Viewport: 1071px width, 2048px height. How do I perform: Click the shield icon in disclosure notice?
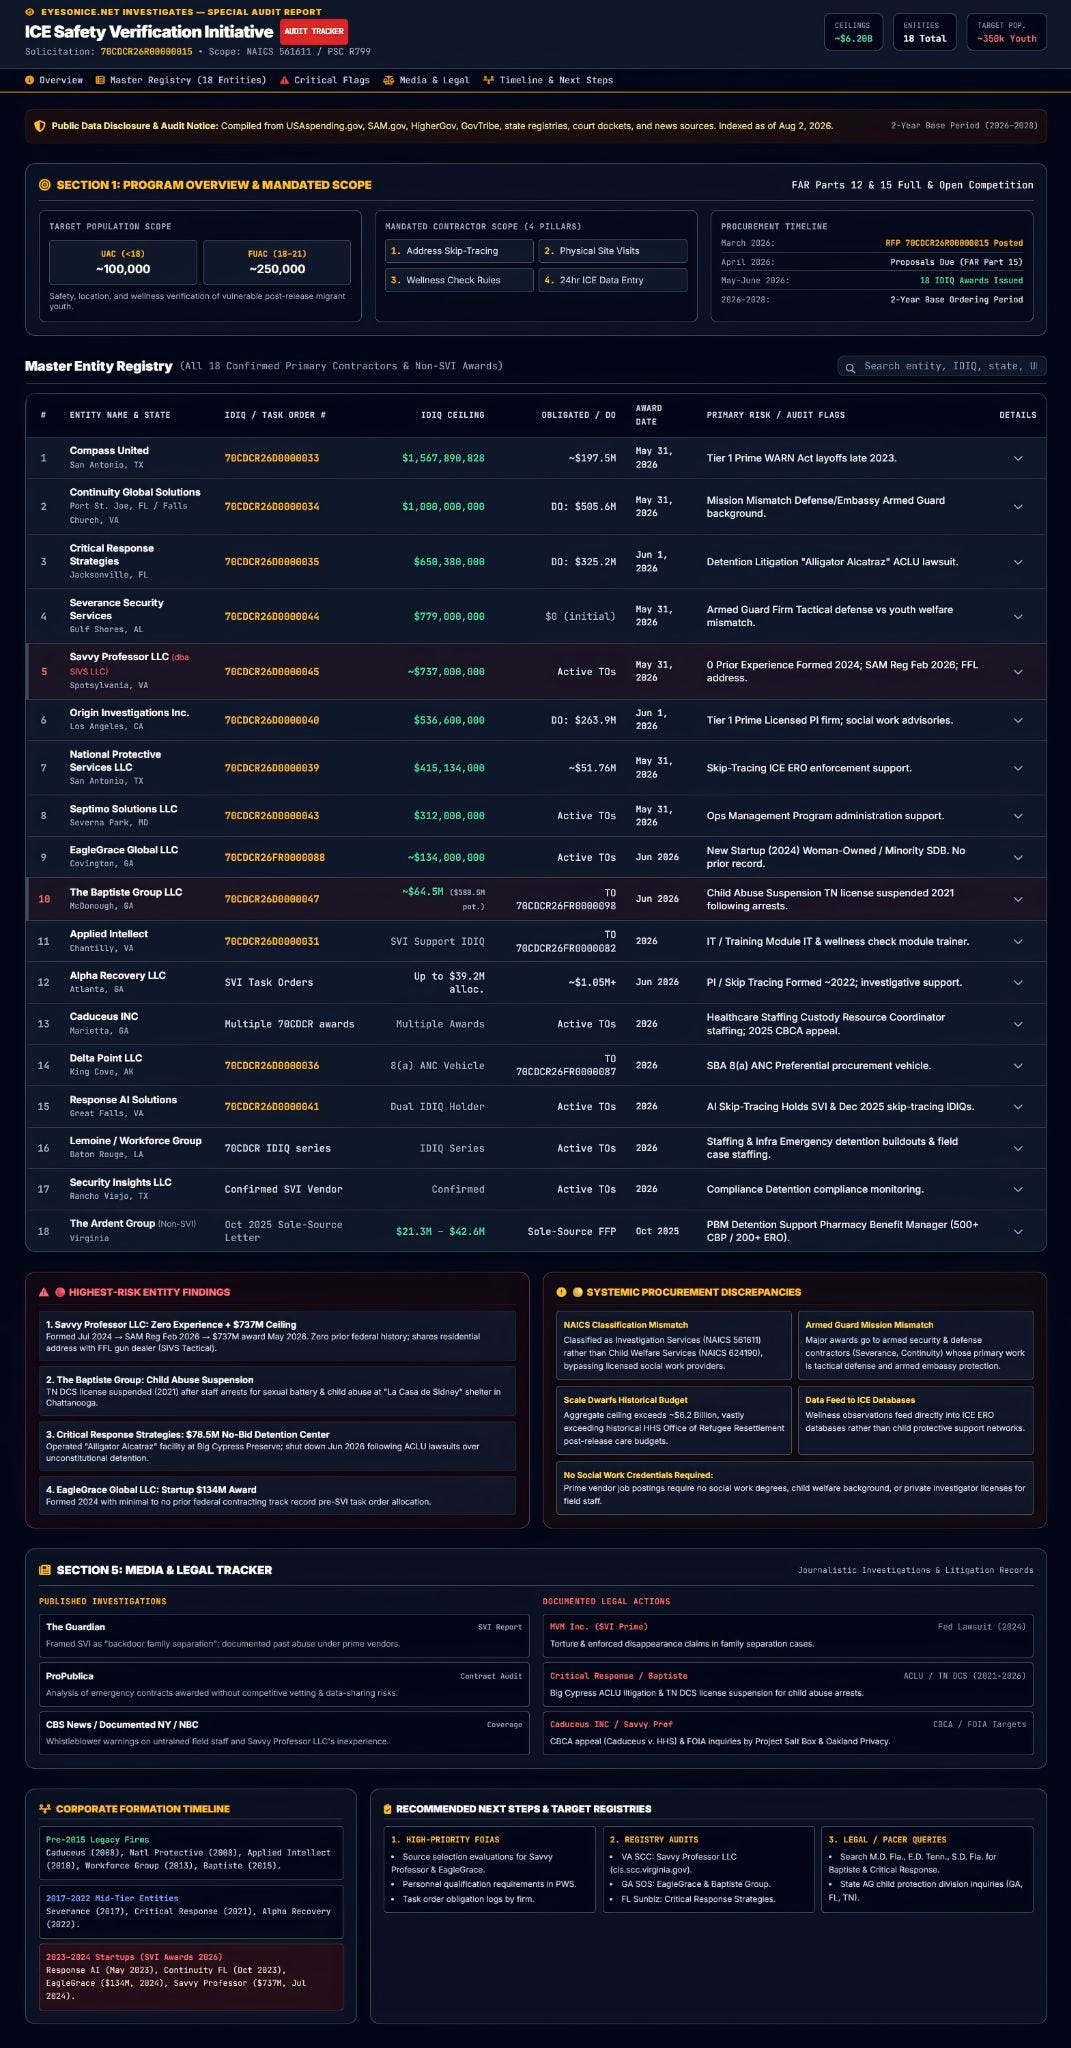(x=40, y=126)
